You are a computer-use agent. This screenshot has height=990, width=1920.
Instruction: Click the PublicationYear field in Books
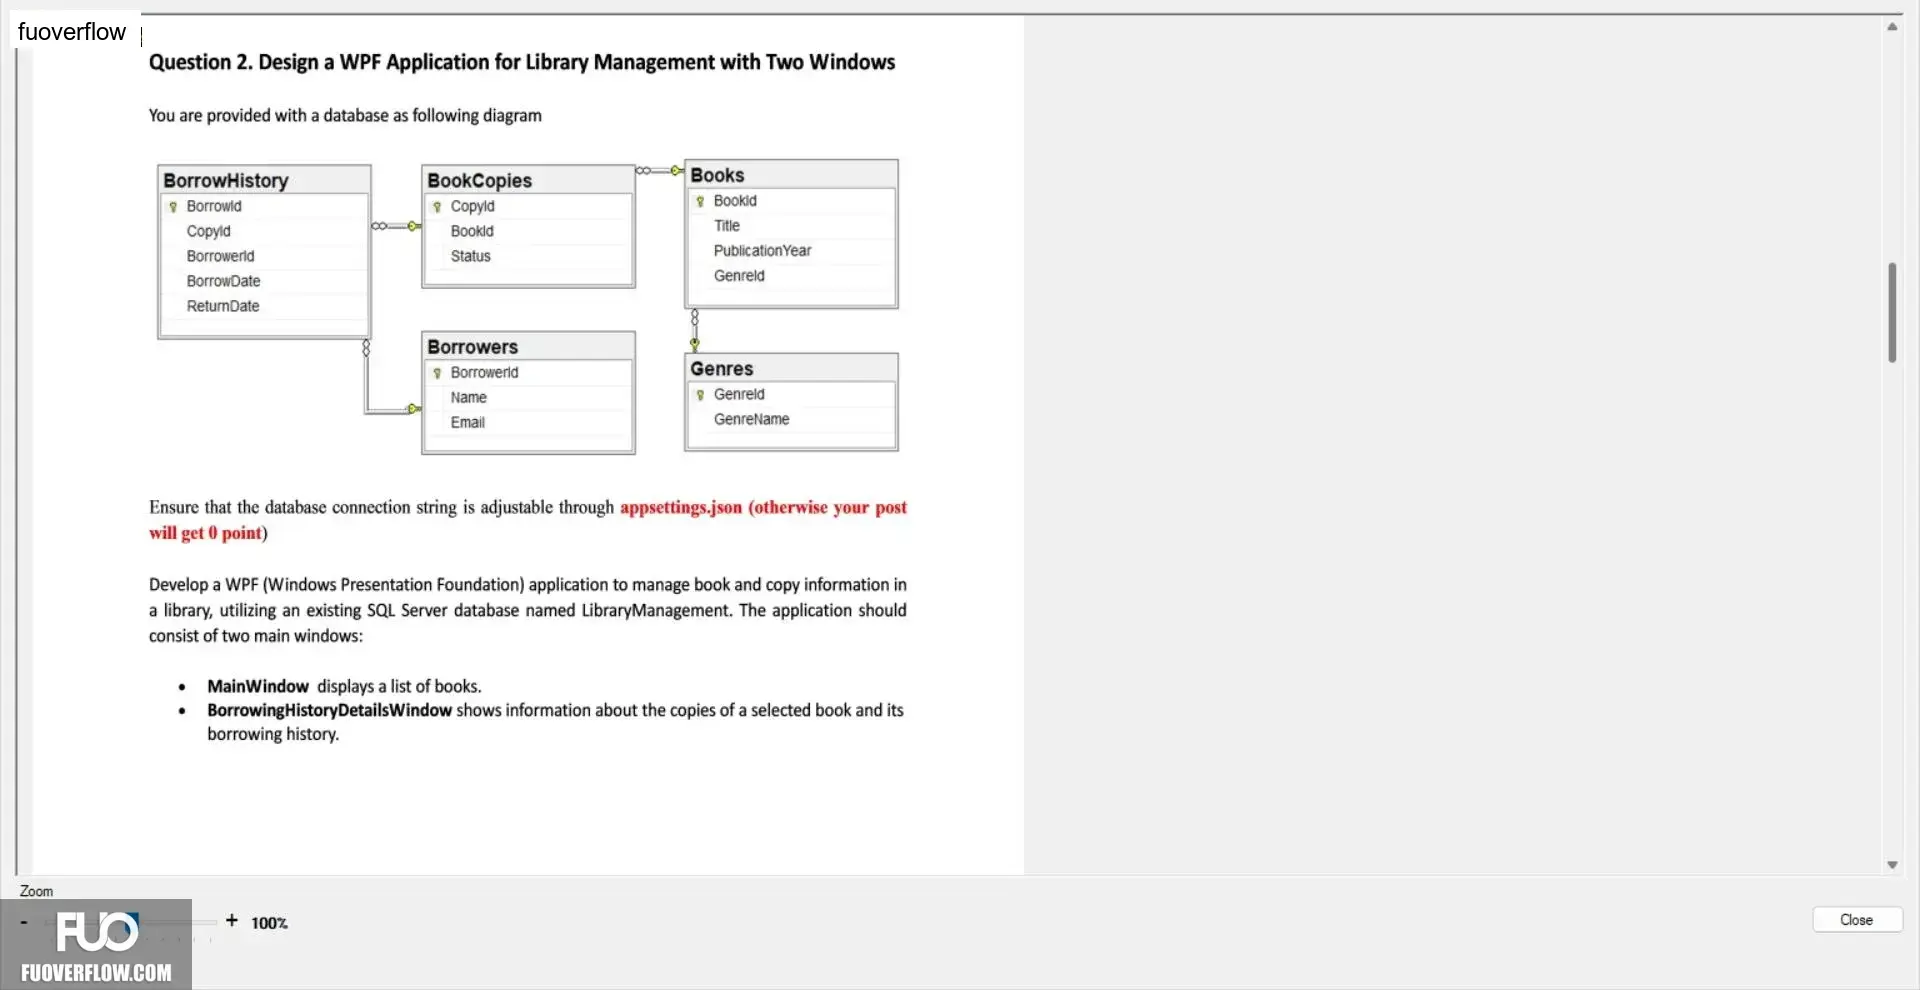762,251
